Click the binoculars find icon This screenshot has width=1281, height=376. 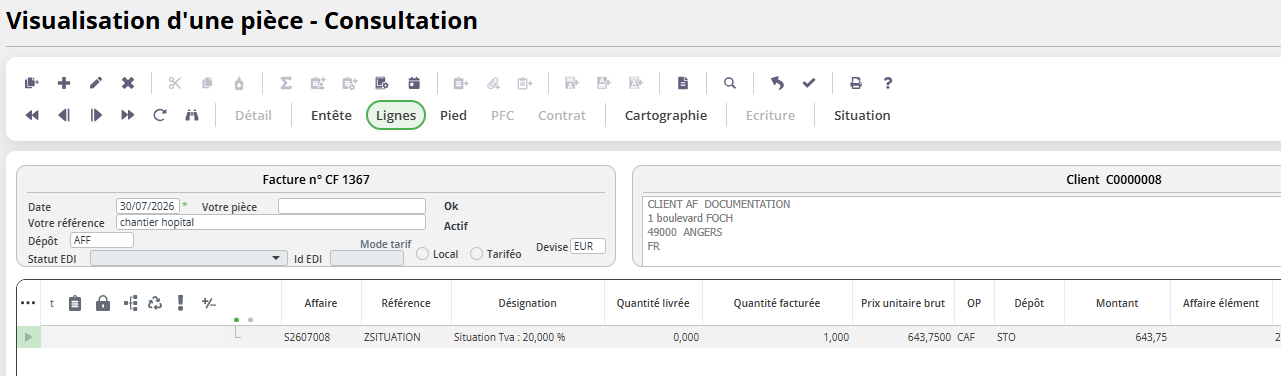point(192,115)
